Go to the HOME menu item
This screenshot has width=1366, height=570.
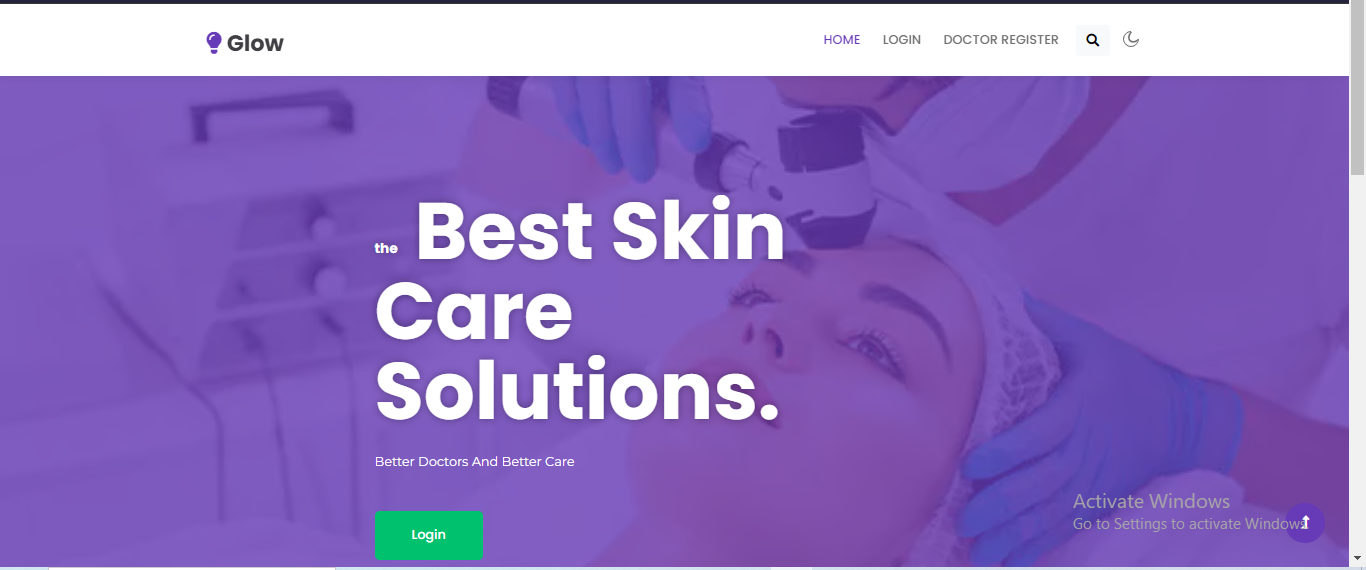[x=842, y=40]
